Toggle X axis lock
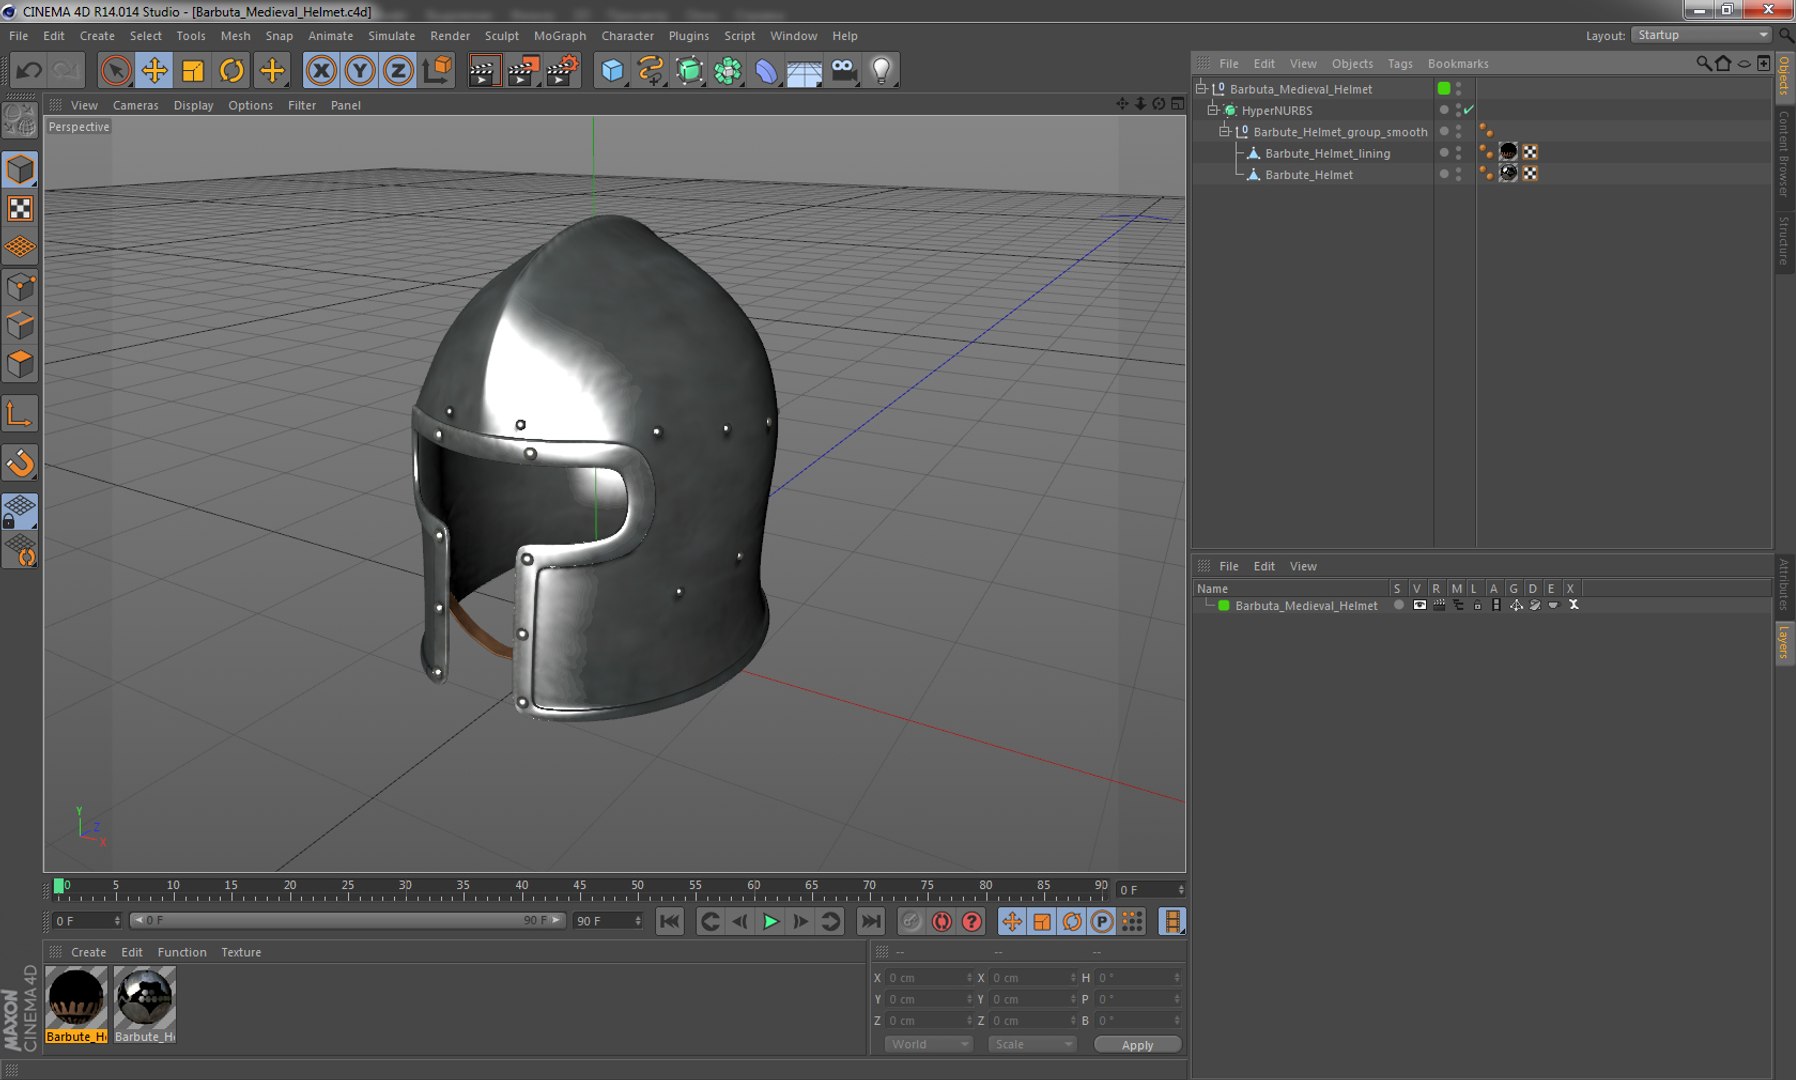This screenshot has width=1796, height=1080. (x=321, y=70)
